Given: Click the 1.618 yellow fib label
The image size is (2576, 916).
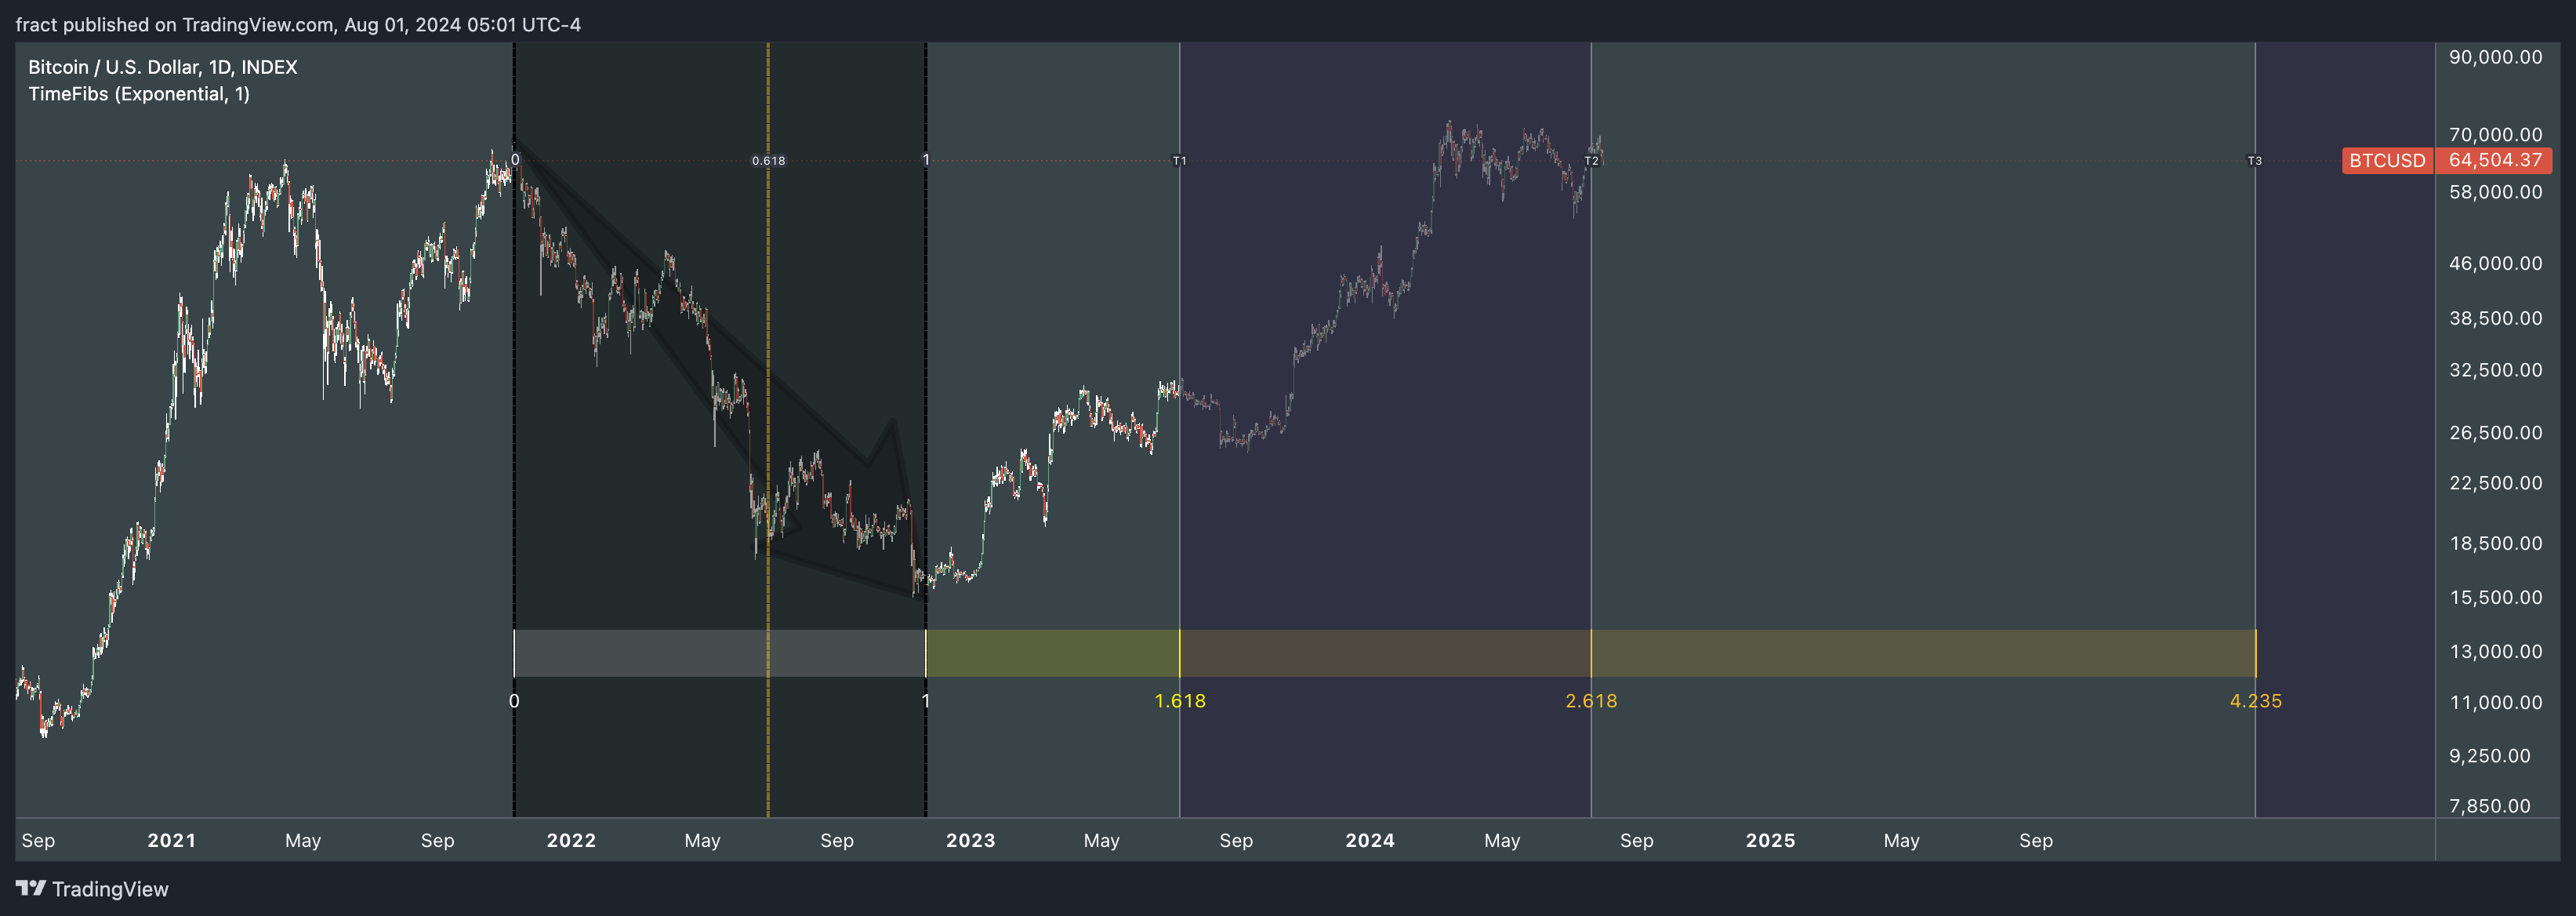Looking at the screenshot, I should [x=1180, y=701].
